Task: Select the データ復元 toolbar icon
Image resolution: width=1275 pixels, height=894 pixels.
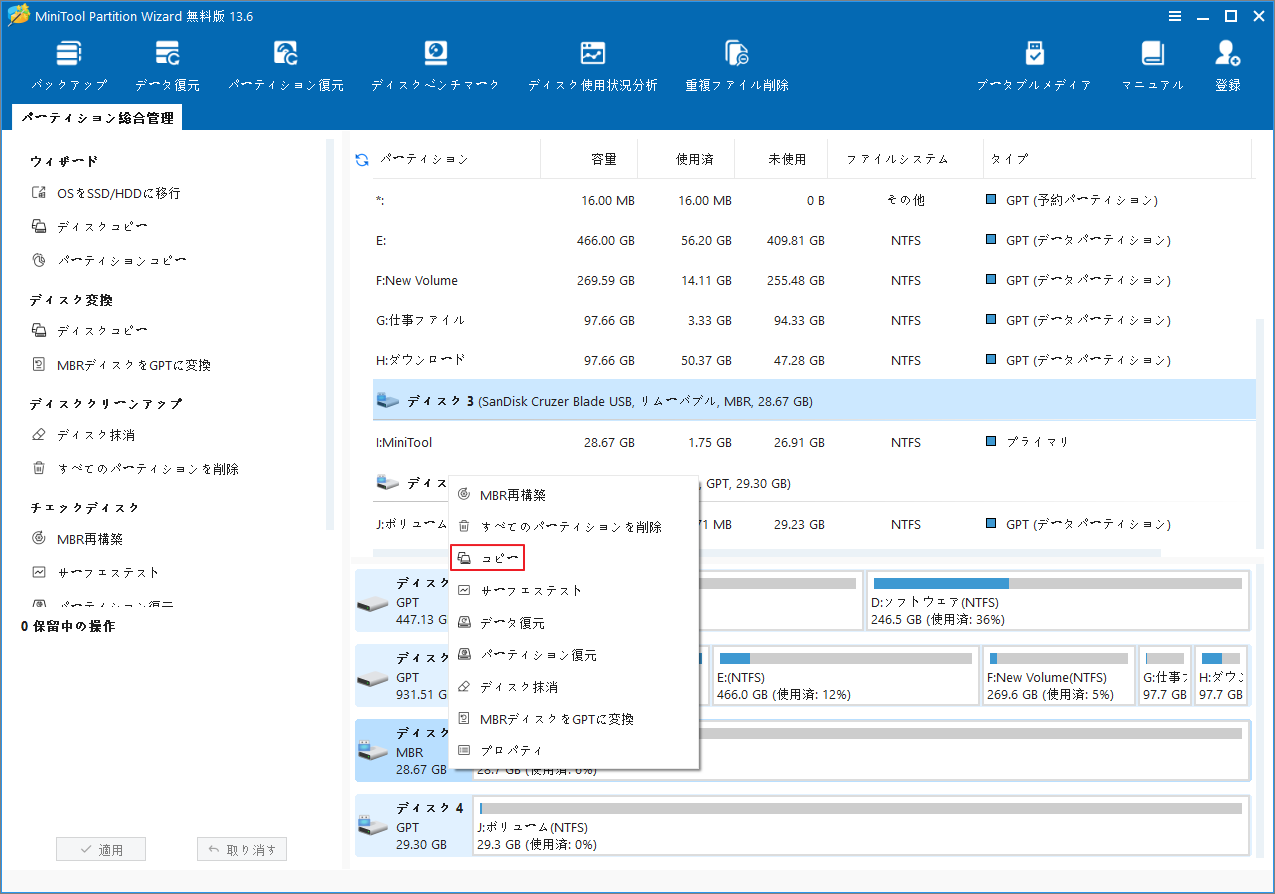Action: click(167, 62)
